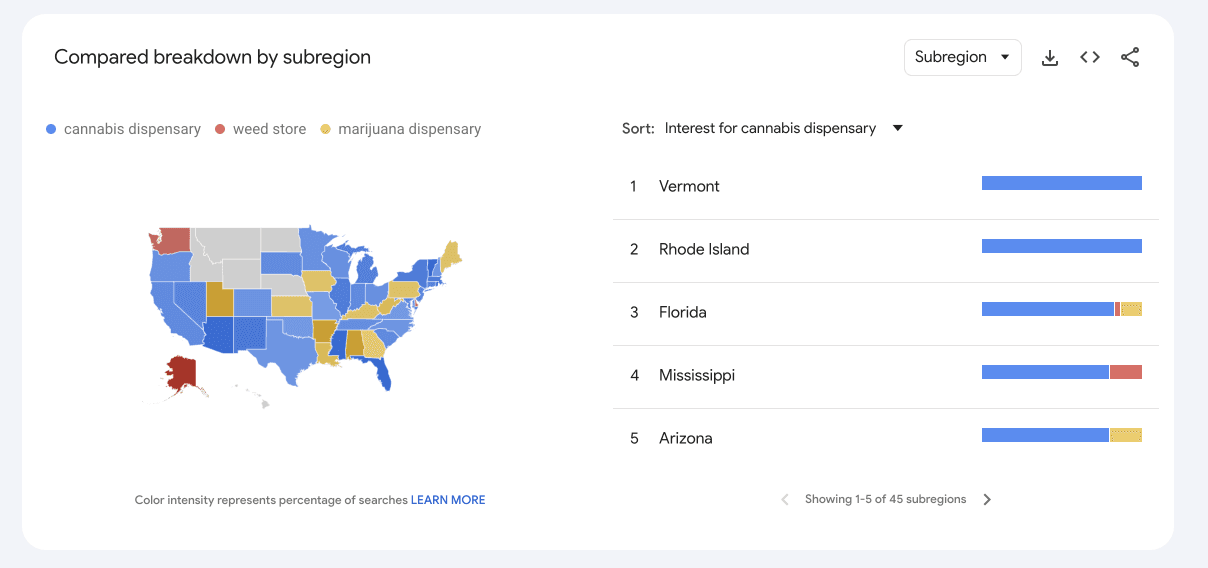The image size is (1208, 568).
Task: Click Florida in the subregion list
Action: coord(683,312)
